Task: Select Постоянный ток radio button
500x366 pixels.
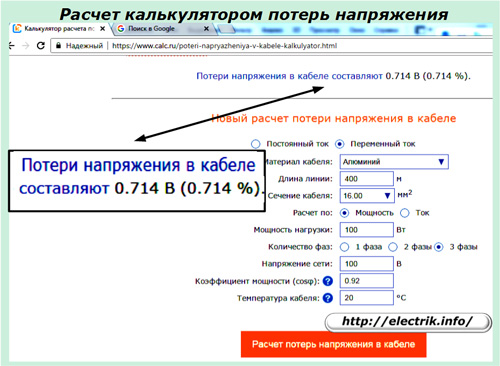Action: click(256, 144)
